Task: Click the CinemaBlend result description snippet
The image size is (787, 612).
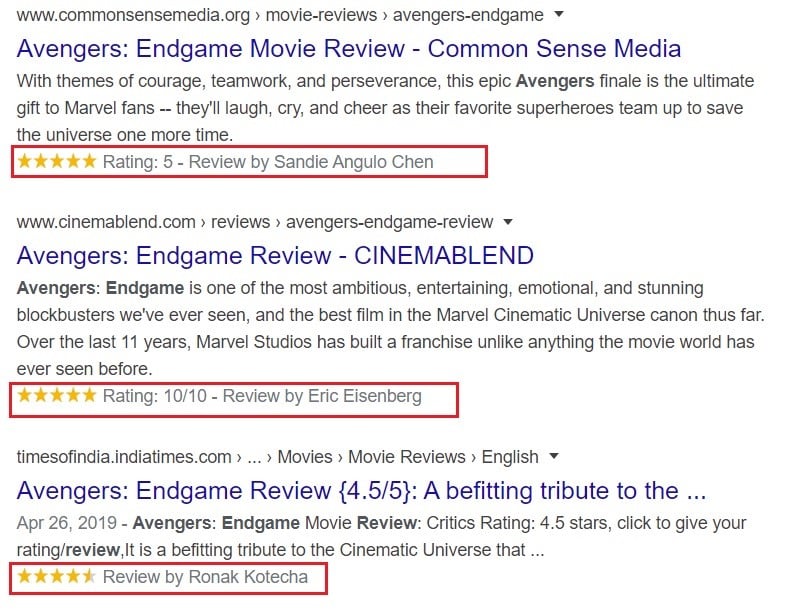Action: 390,327
